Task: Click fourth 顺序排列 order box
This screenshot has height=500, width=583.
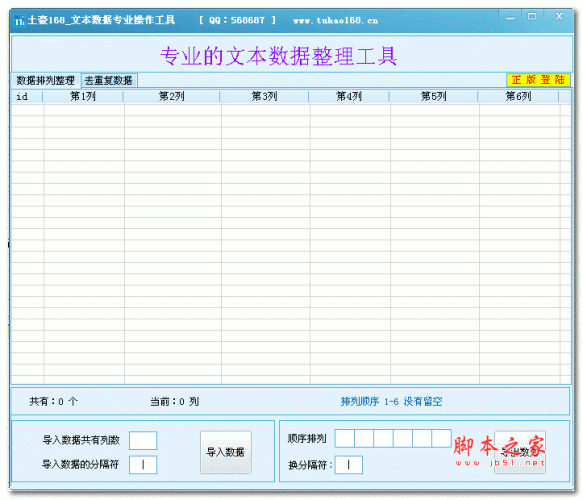Action: click(403, 438)
